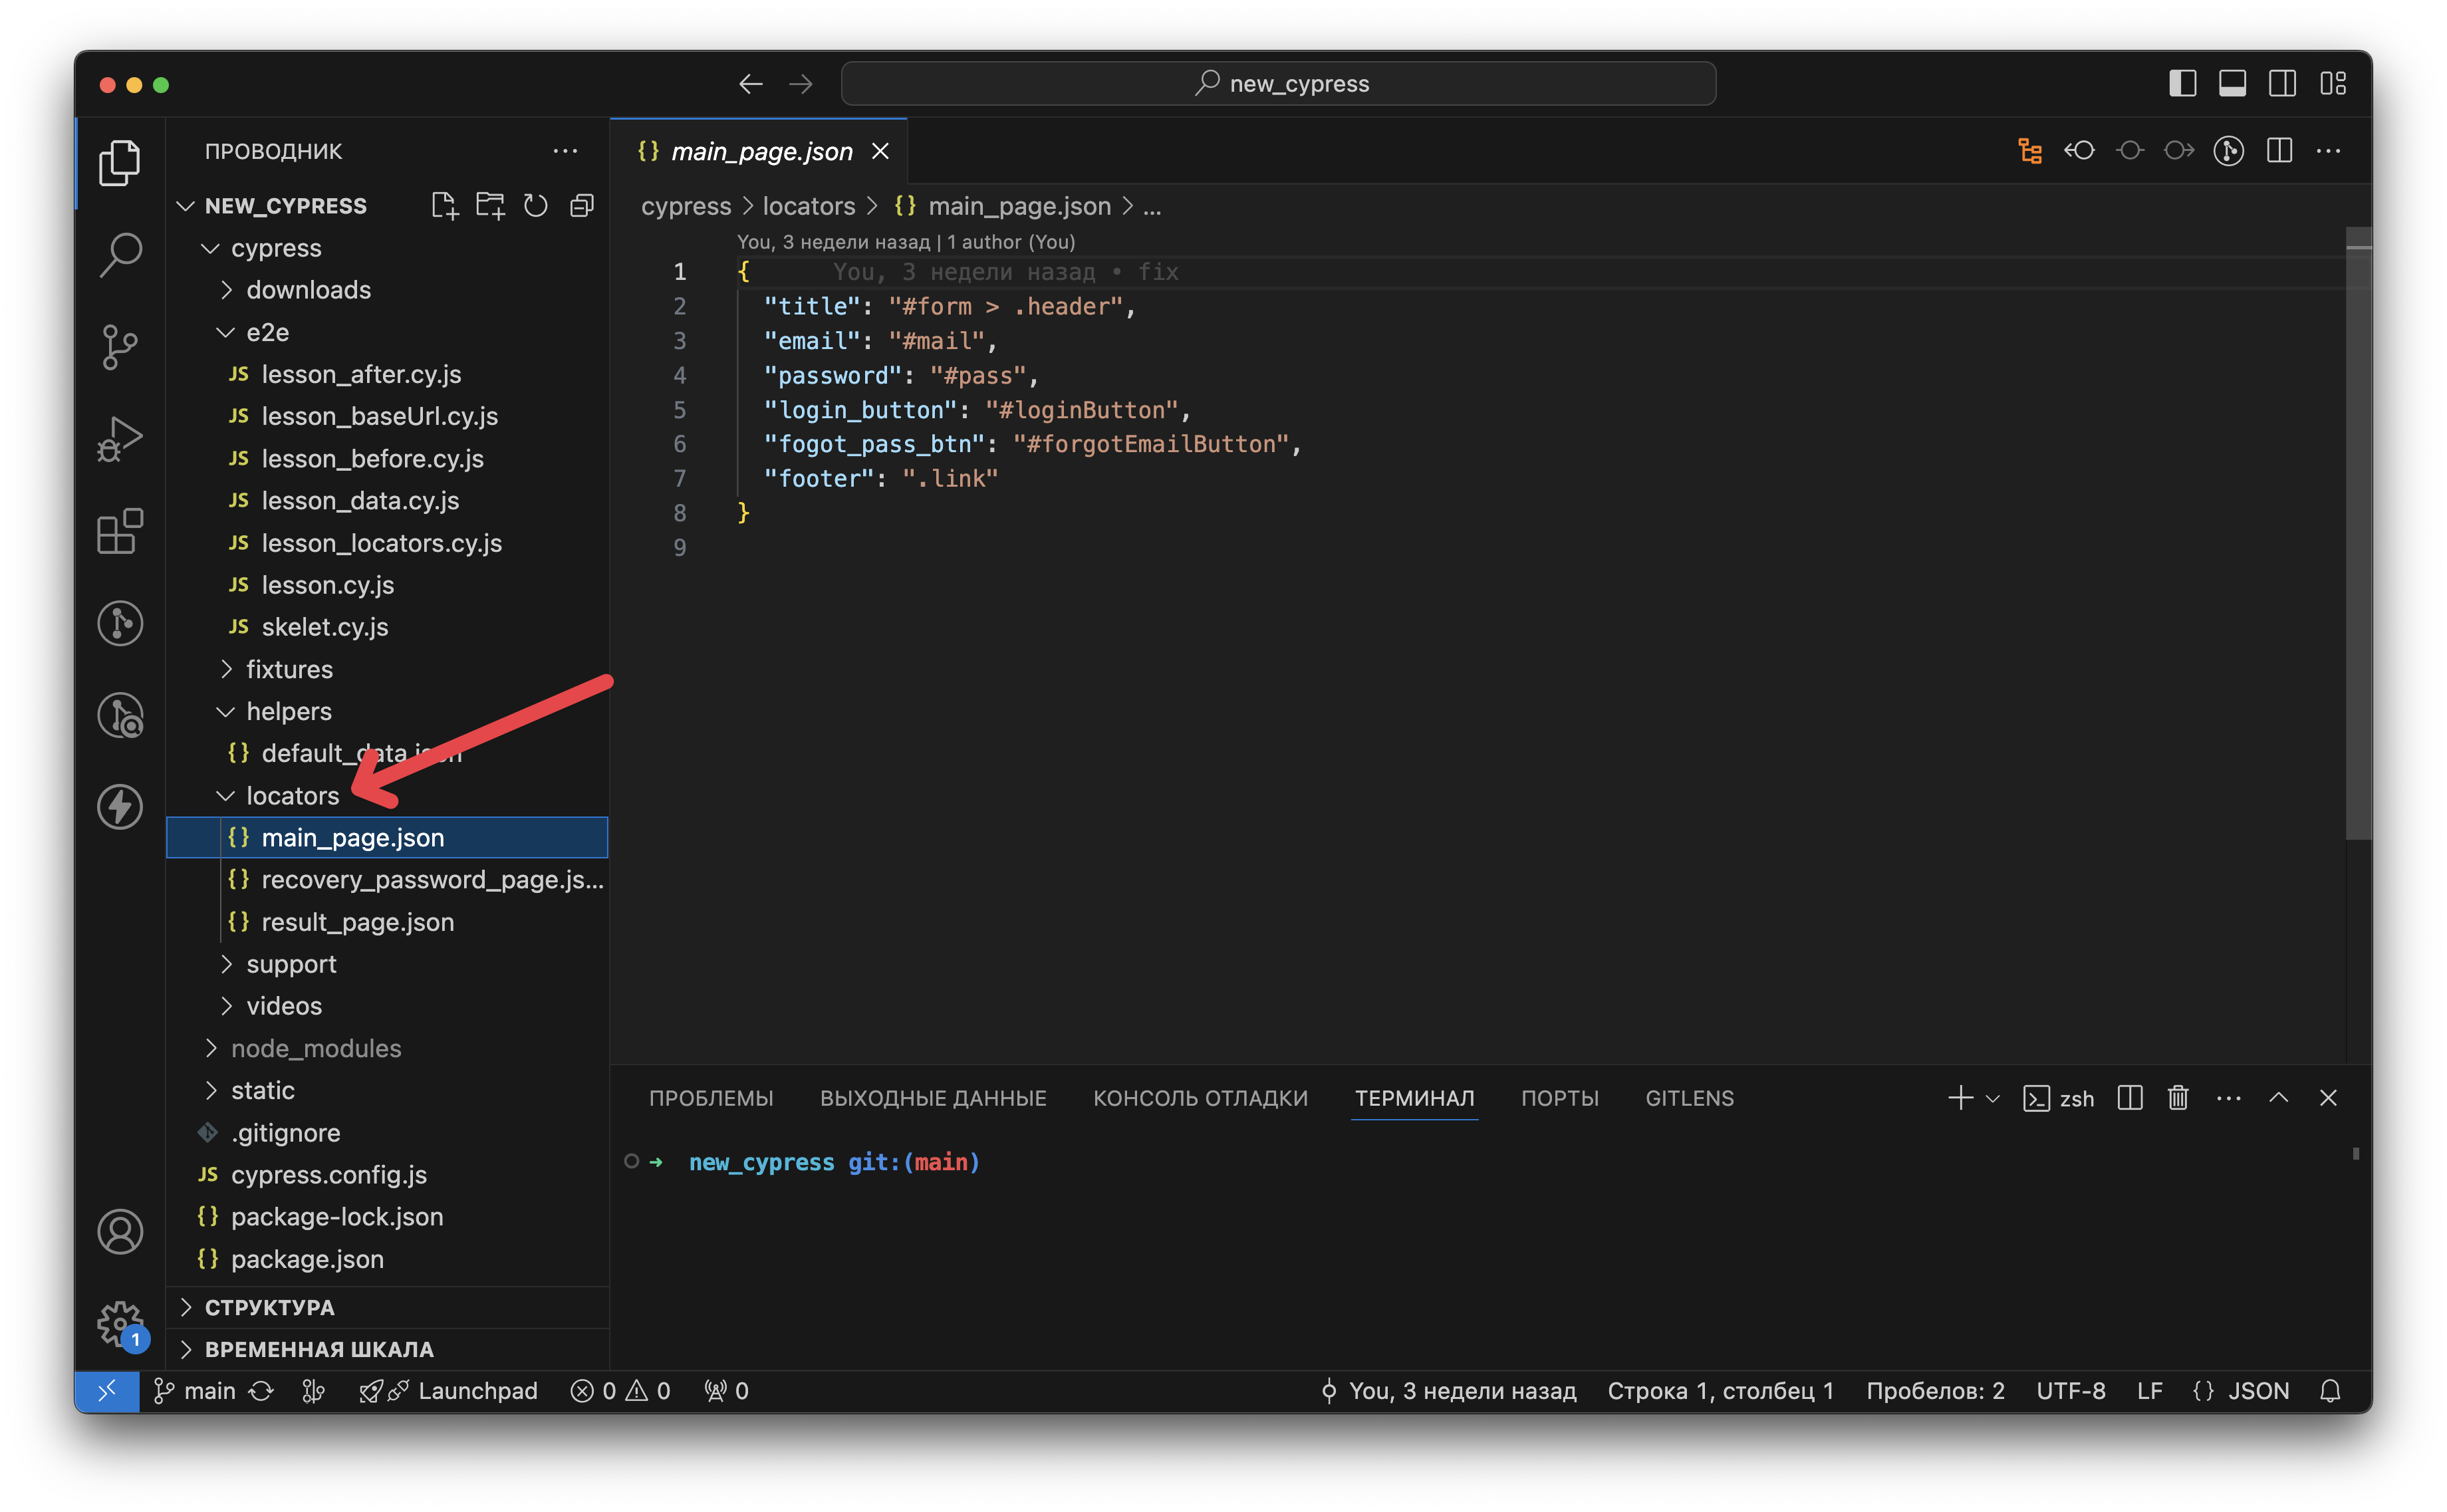Toggle the bottom panel visibility

[2232, 84]
